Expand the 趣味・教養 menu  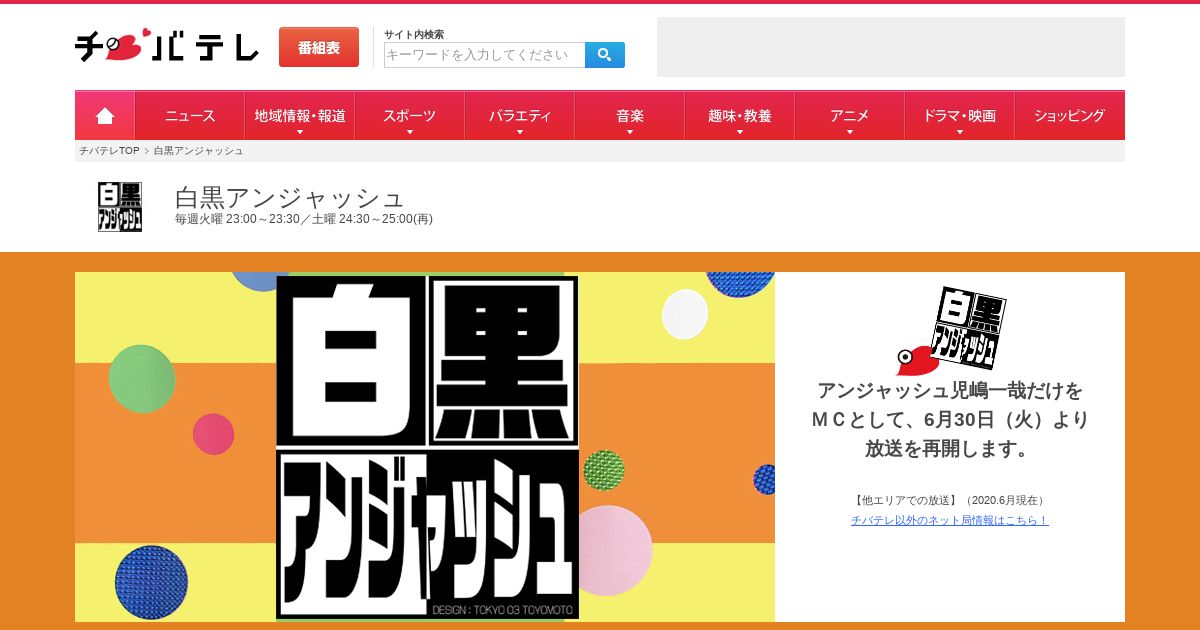click(740, 116)
